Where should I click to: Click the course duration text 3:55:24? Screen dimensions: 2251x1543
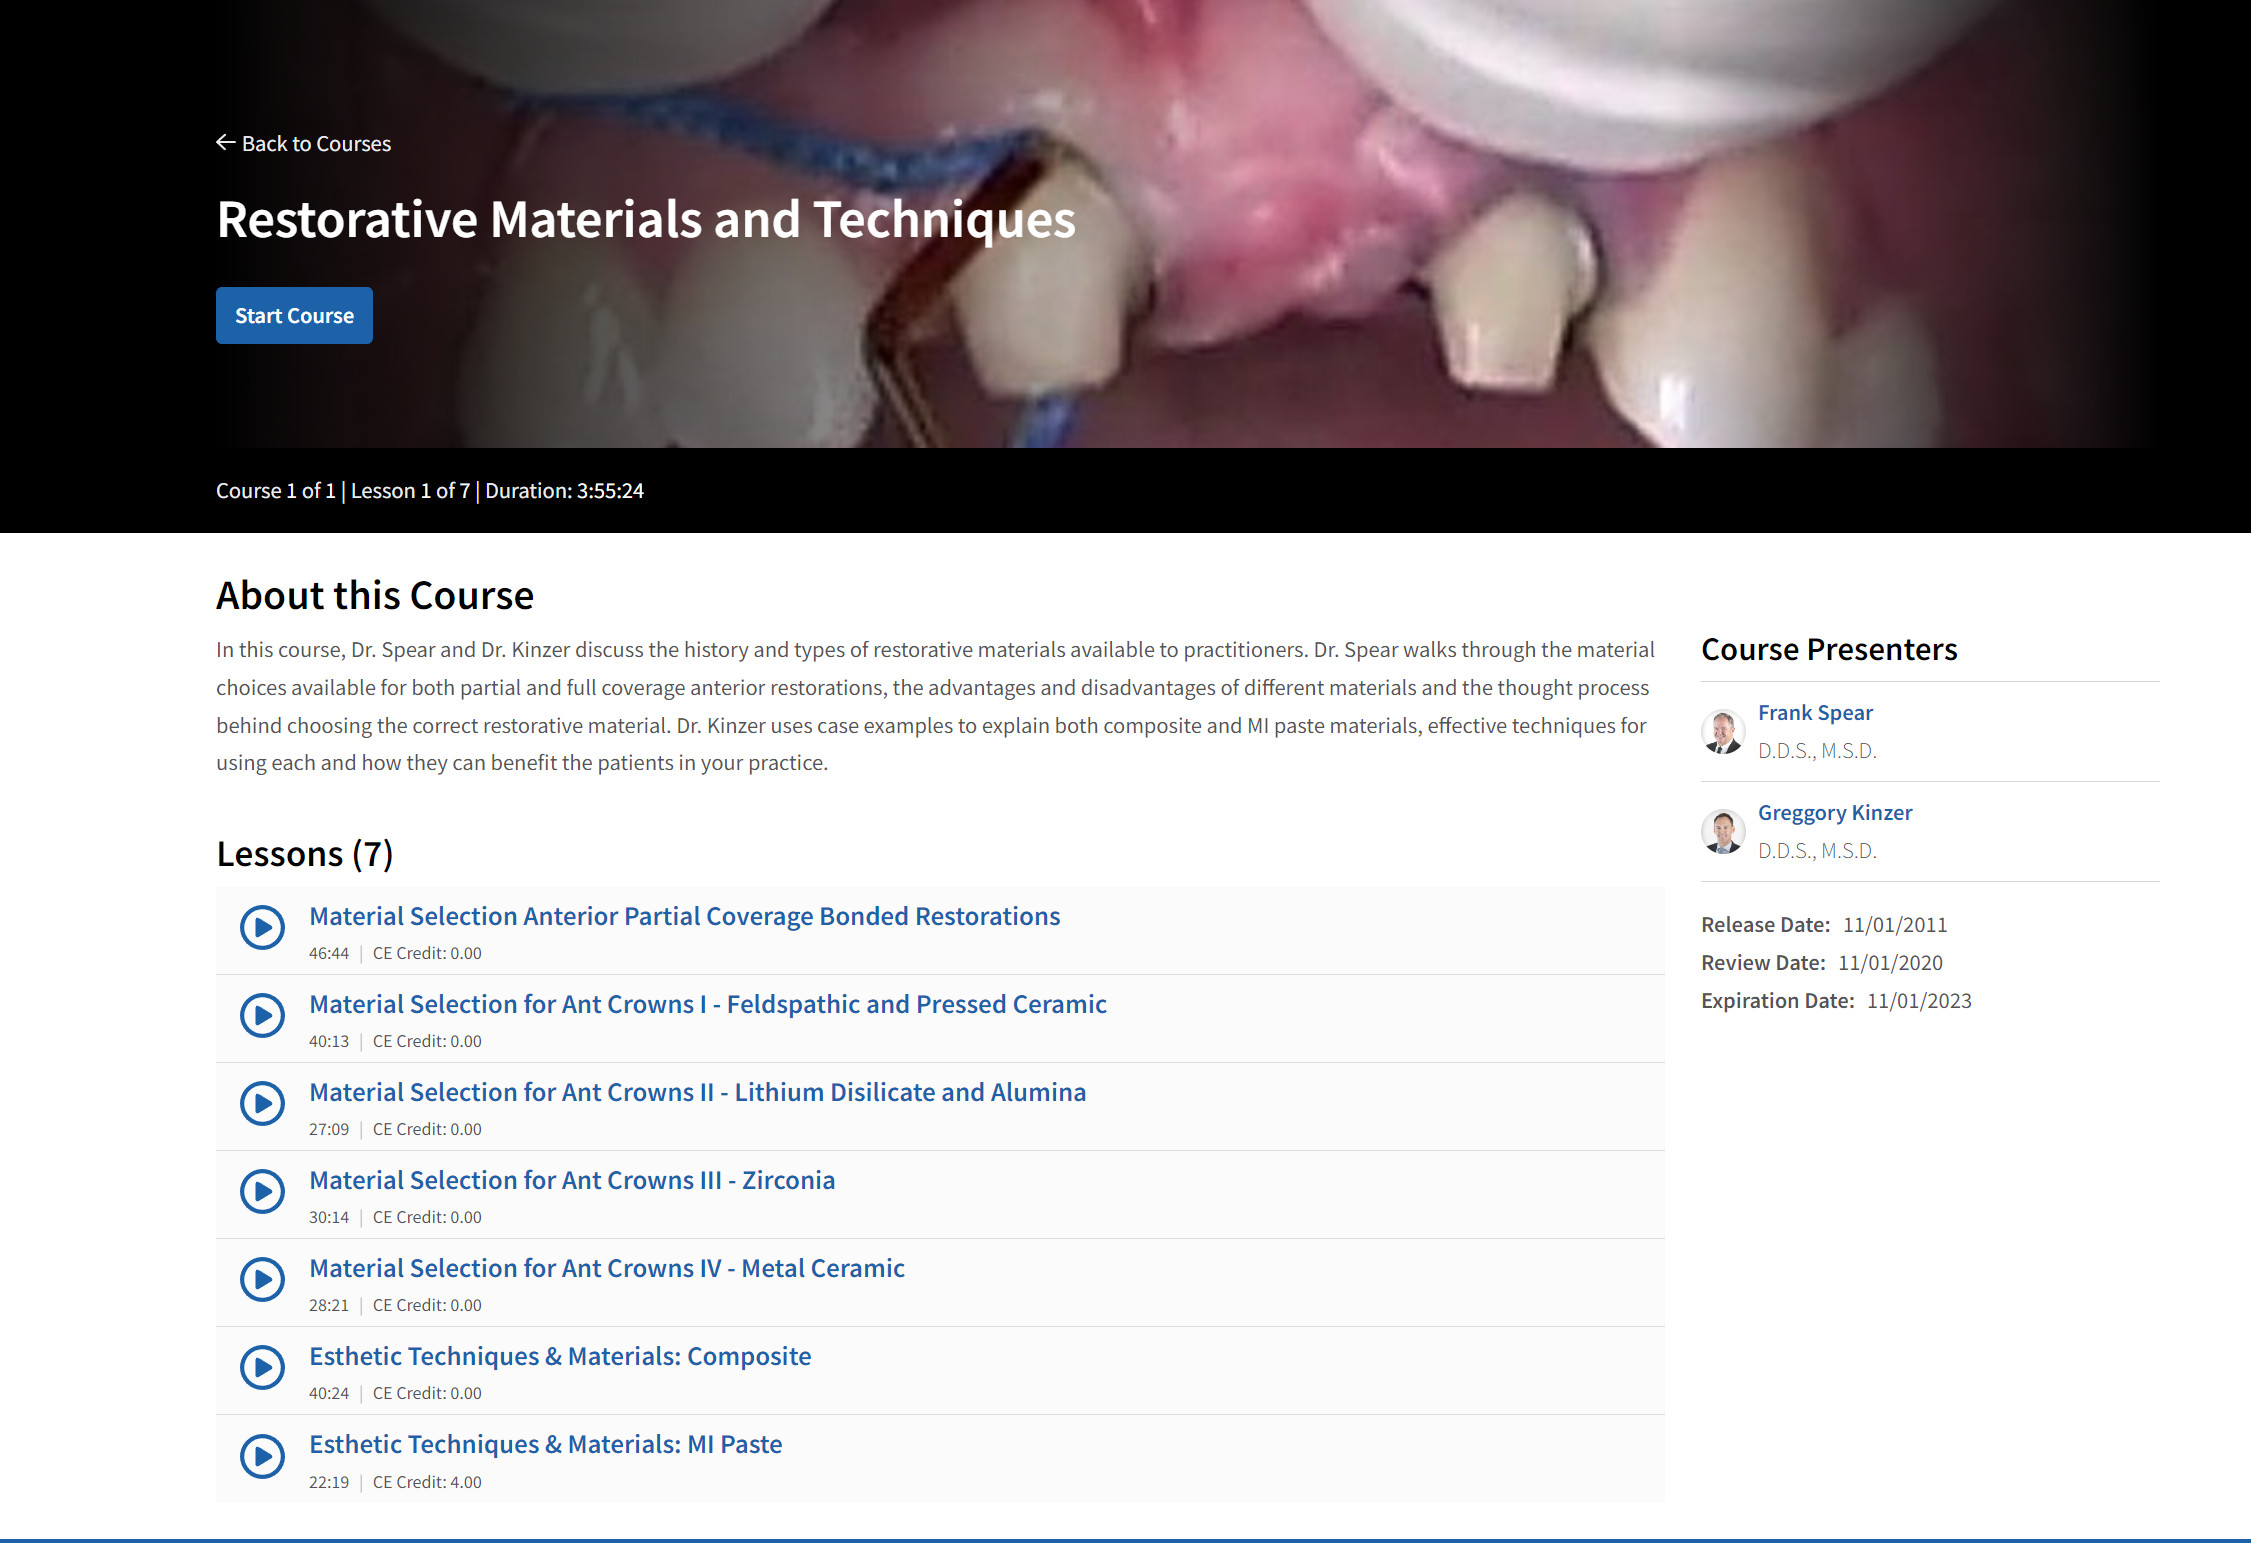(x=610, y=491)
